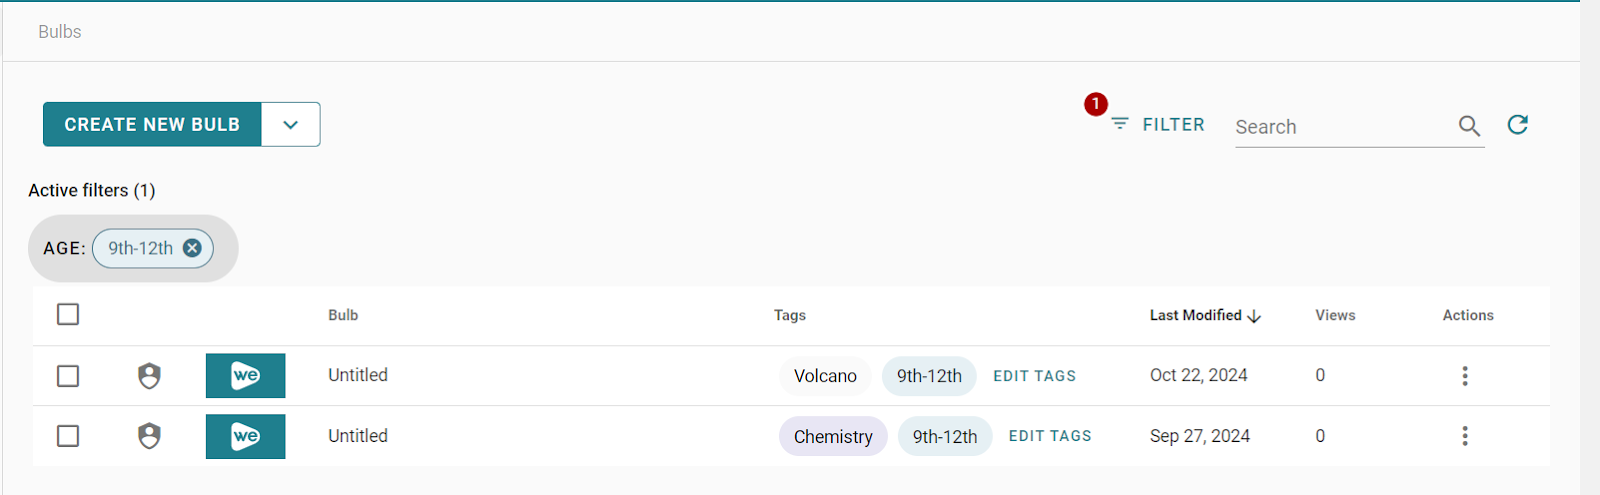This screenshot has height=495, width=1600.
Task: Remove the 9th-12th age filter chip
Action: coord(192,248)
